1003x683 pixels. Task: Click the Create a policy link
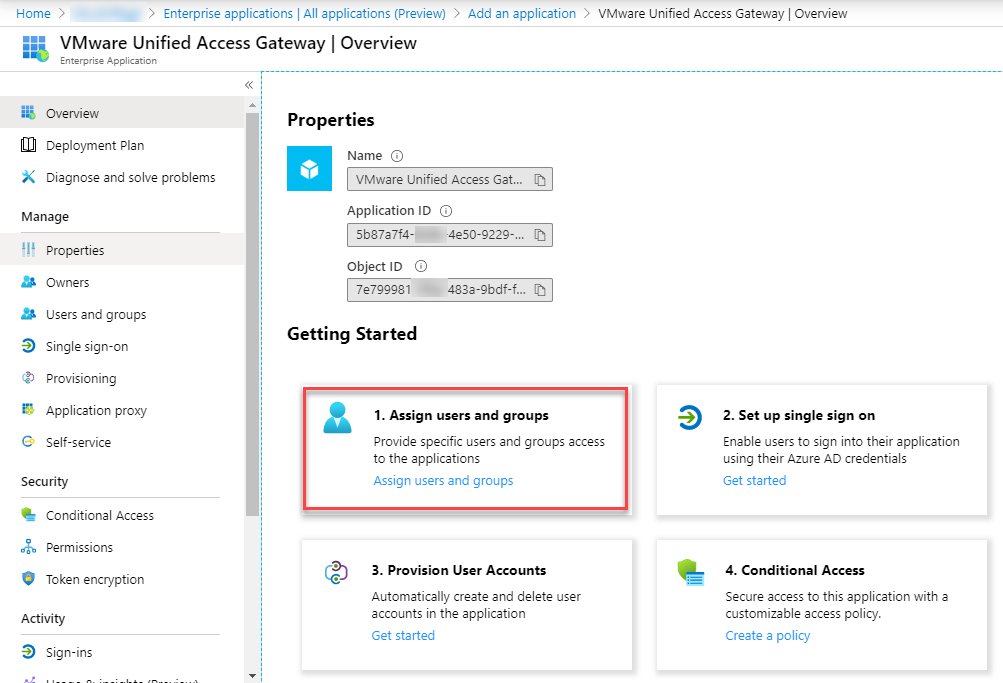768,635
